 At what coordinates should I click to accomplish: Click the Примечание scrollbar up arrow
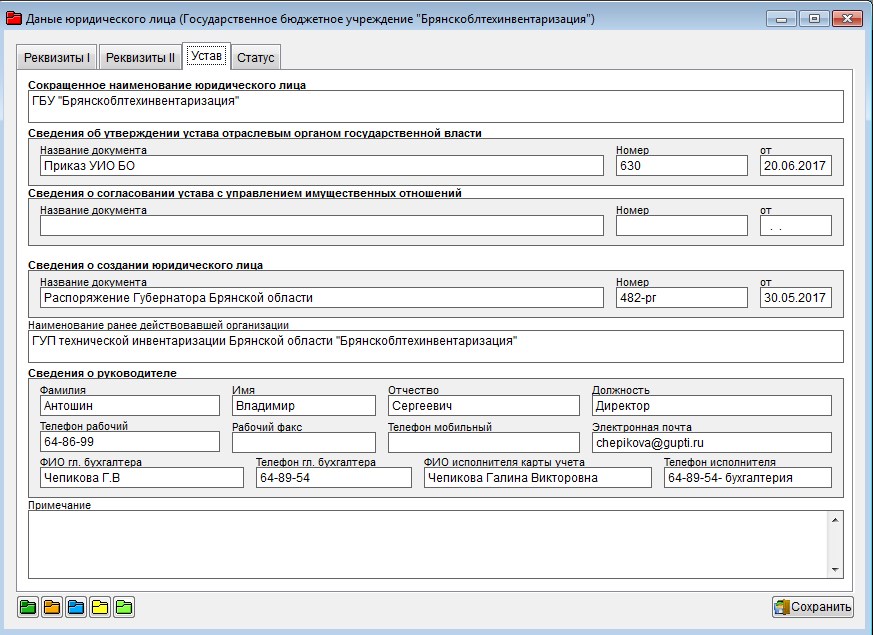[835, 520]
